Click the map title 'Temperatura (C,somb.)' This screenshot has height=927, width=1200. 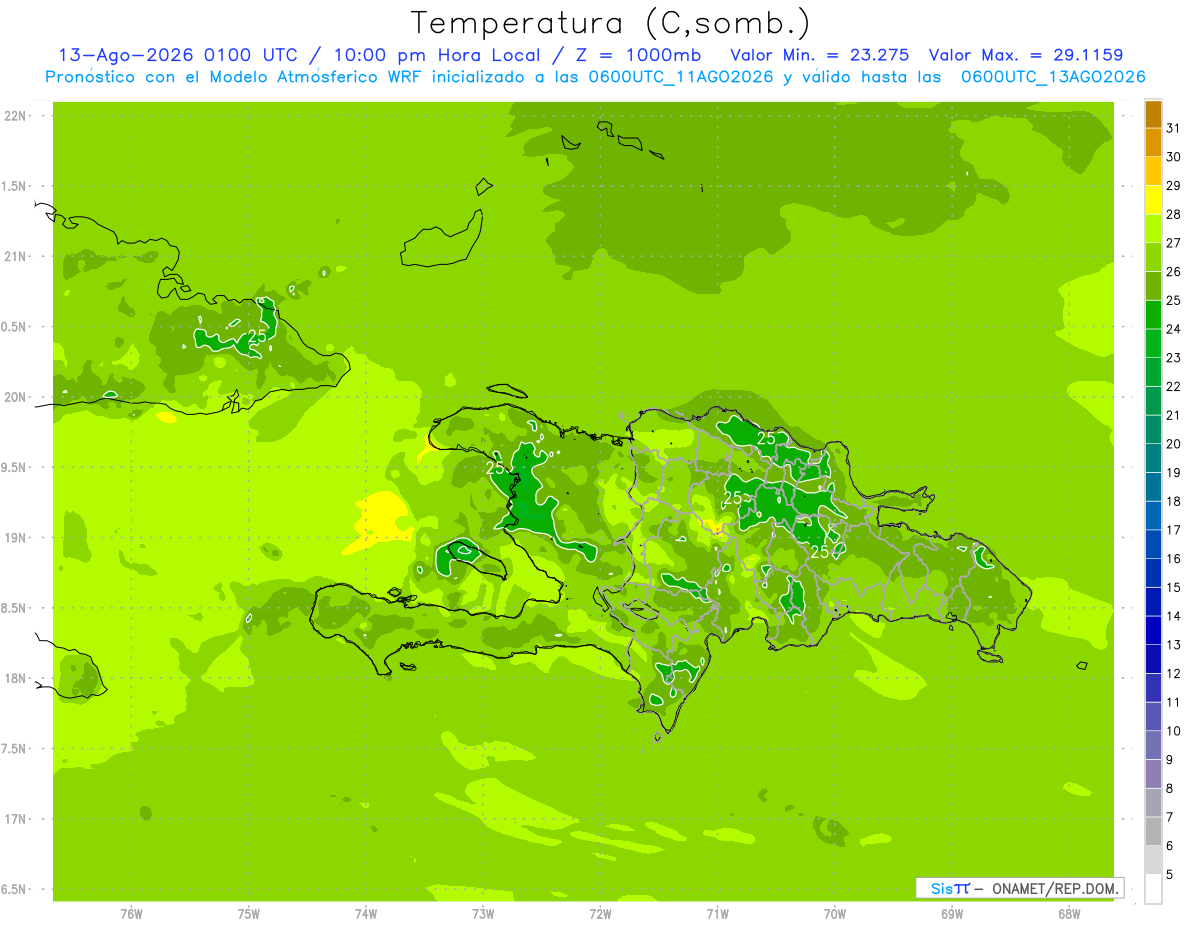[611, 23]
